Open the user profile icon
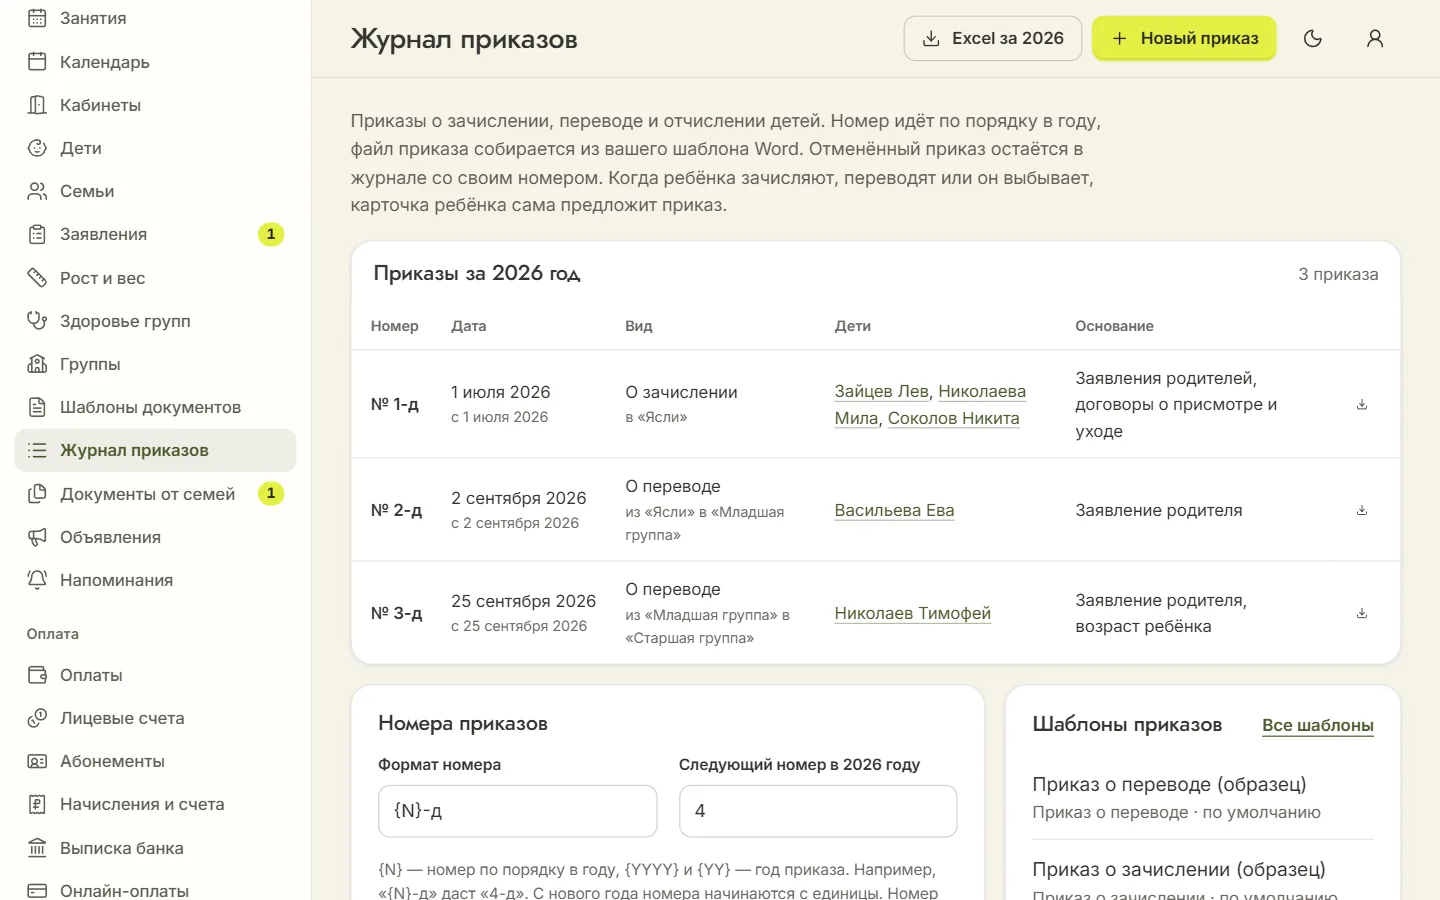 pos(1375,38)
